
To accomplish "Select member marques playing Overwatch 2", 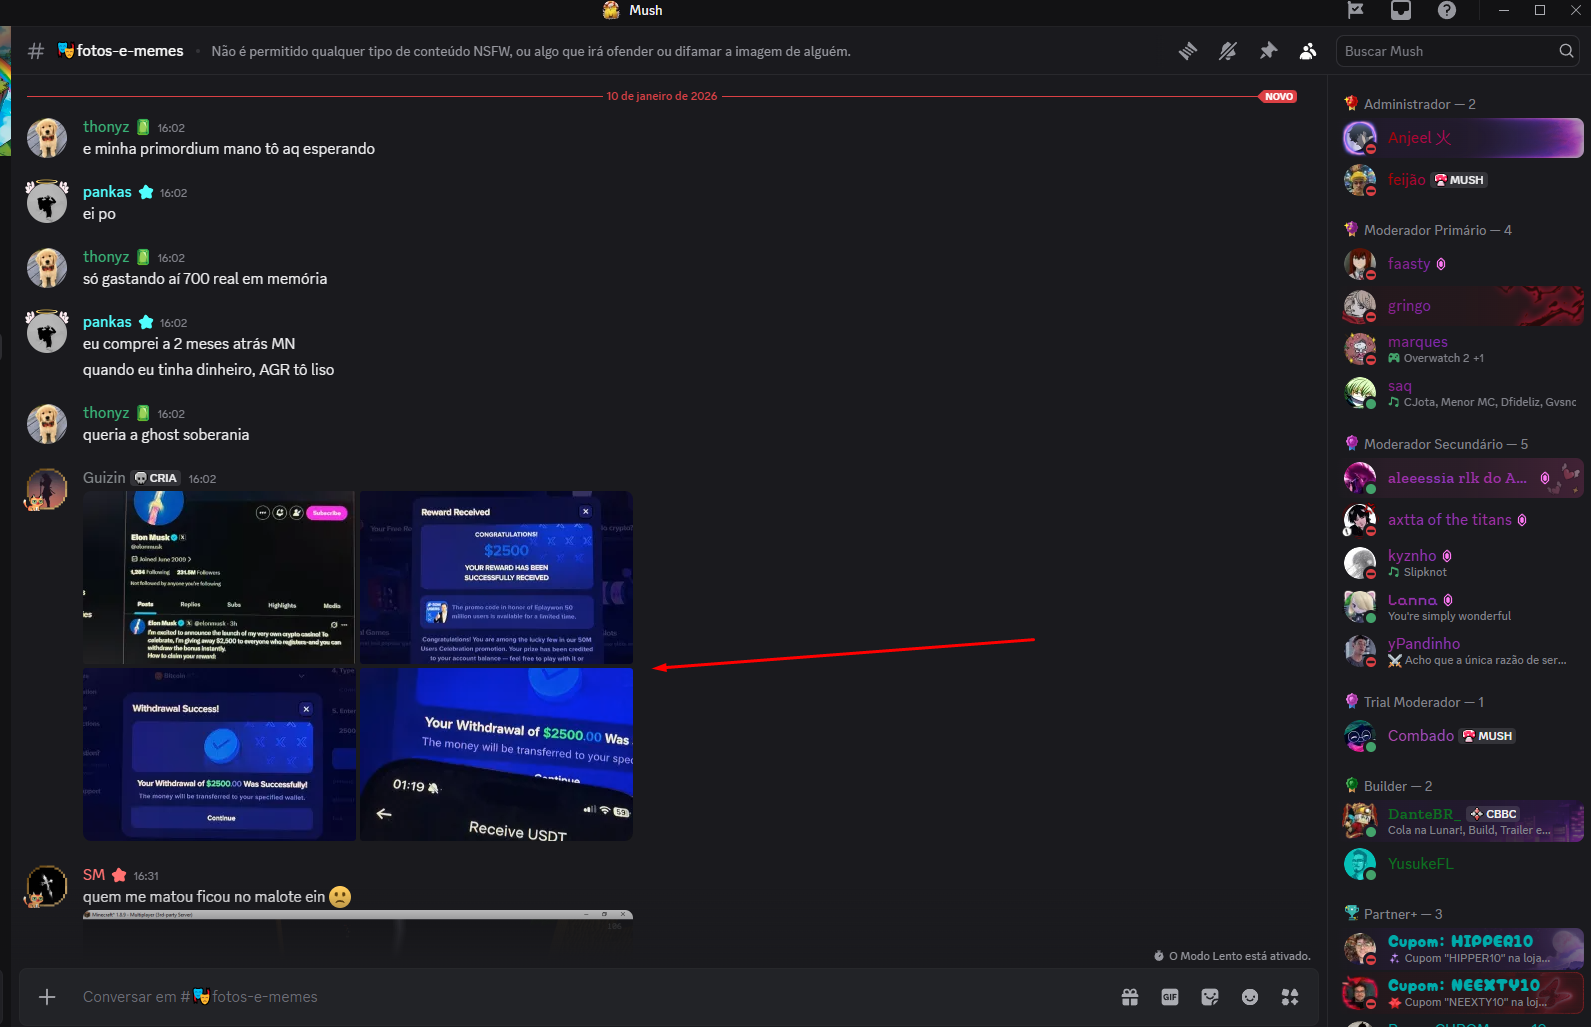I will (x=1463, y=349).
